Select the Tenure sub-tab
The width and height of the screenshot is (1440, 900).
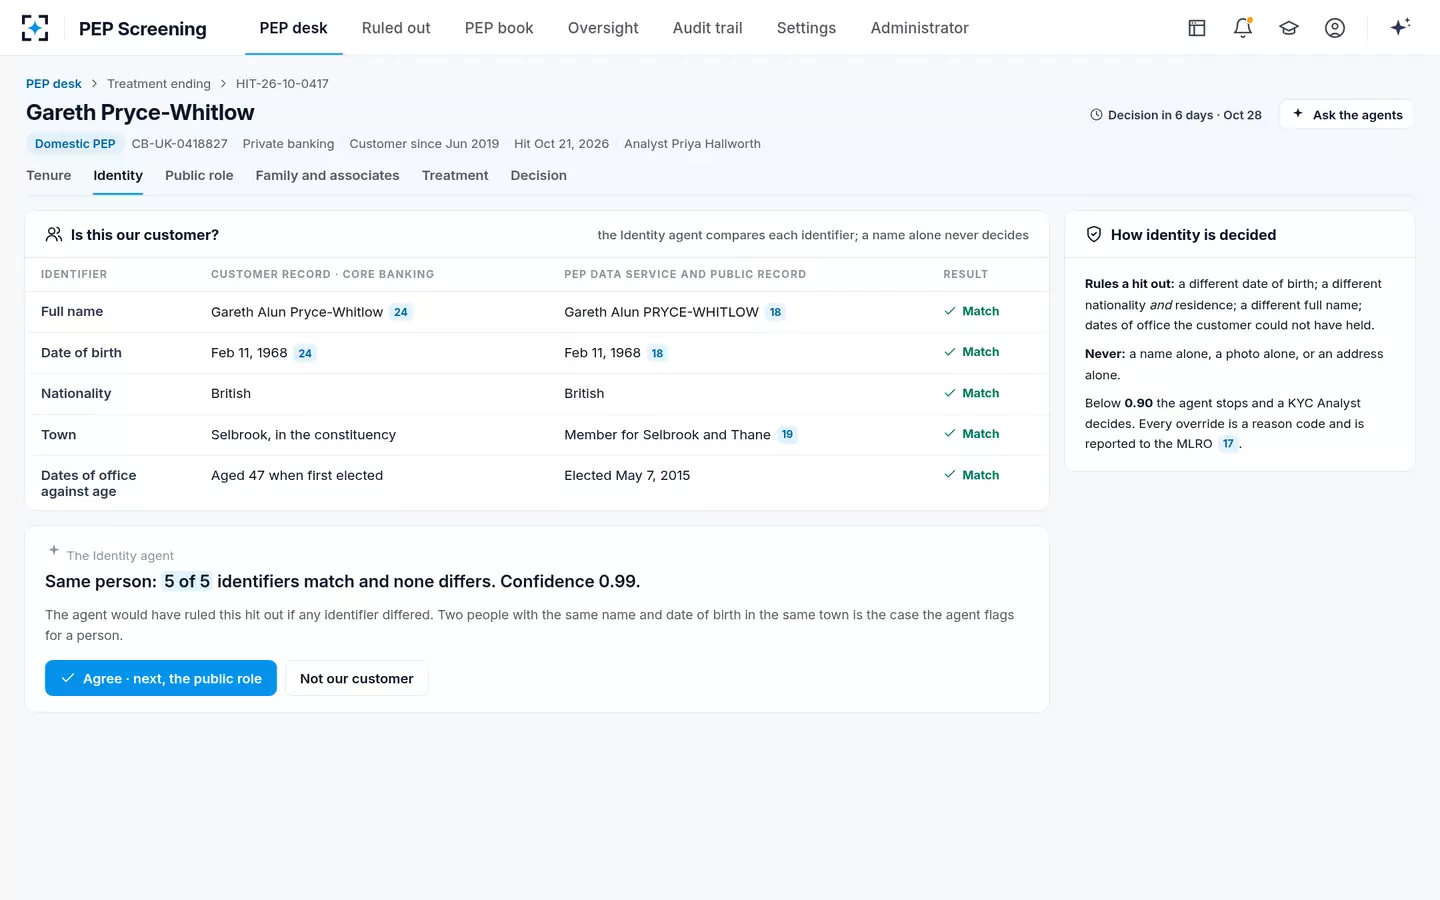click(49, 175)
